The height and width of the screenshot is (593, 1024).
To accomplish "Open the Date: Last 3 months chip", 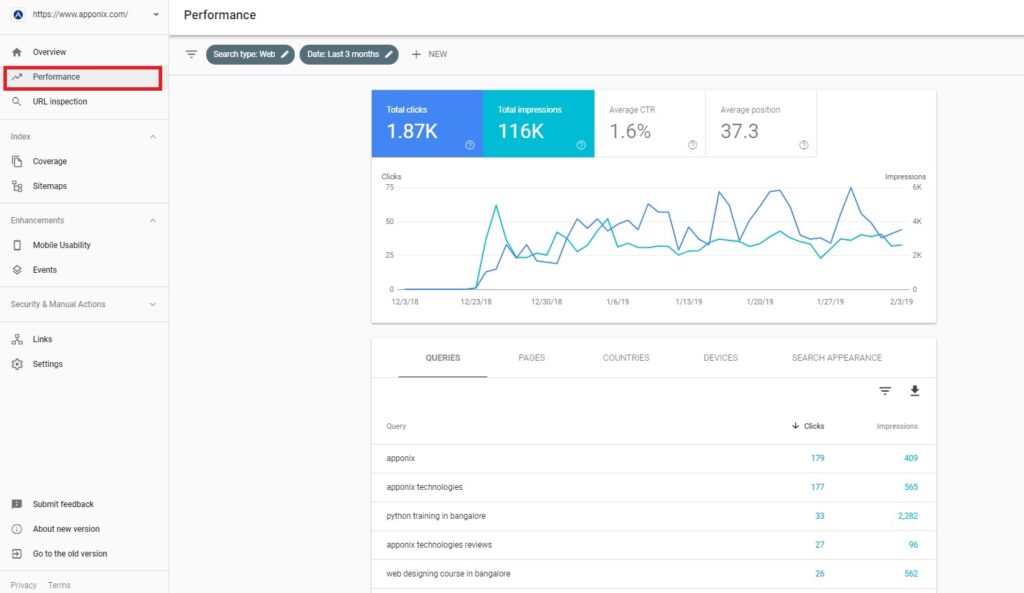I will click(349, 54).
